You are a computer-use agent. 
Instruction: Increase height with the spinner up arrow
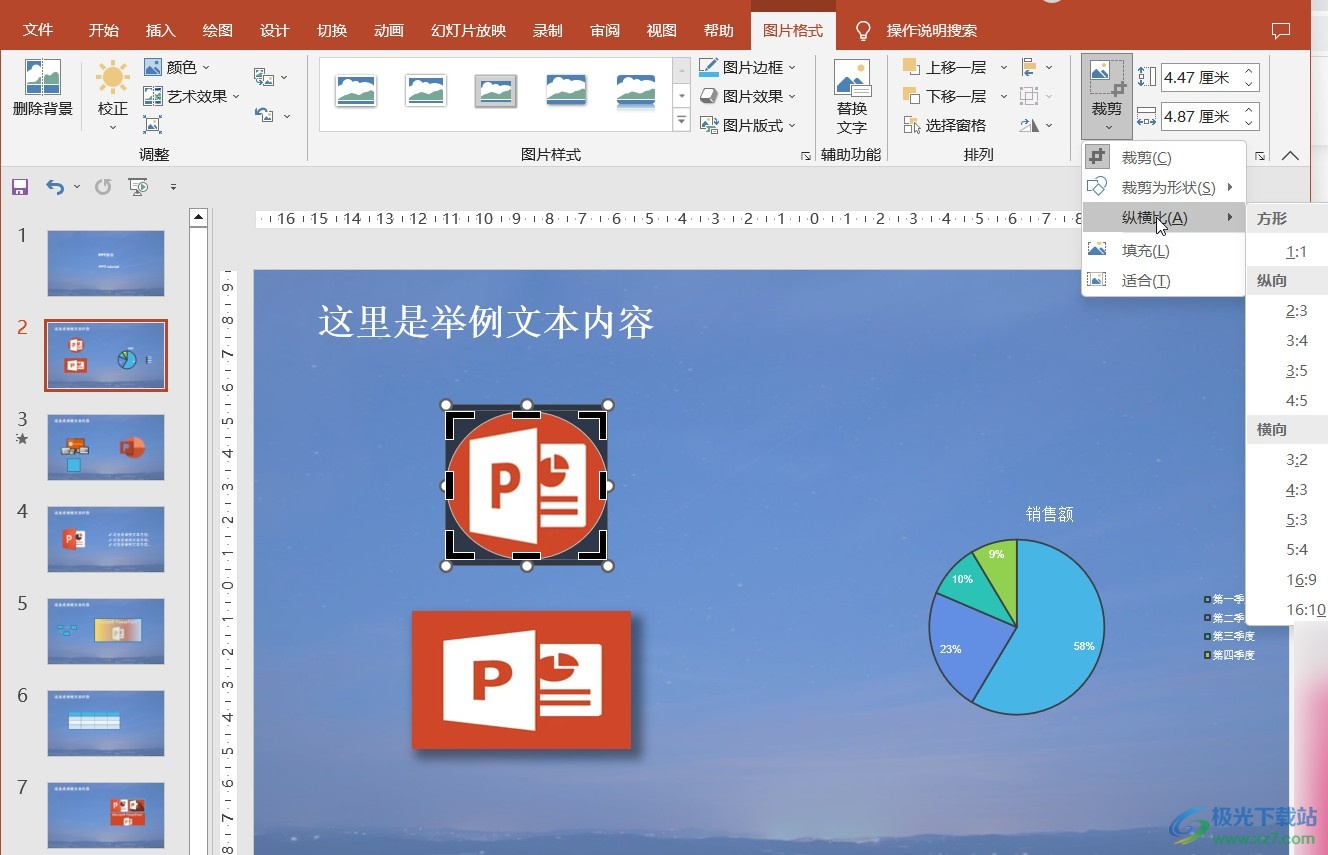(1249, 71)
